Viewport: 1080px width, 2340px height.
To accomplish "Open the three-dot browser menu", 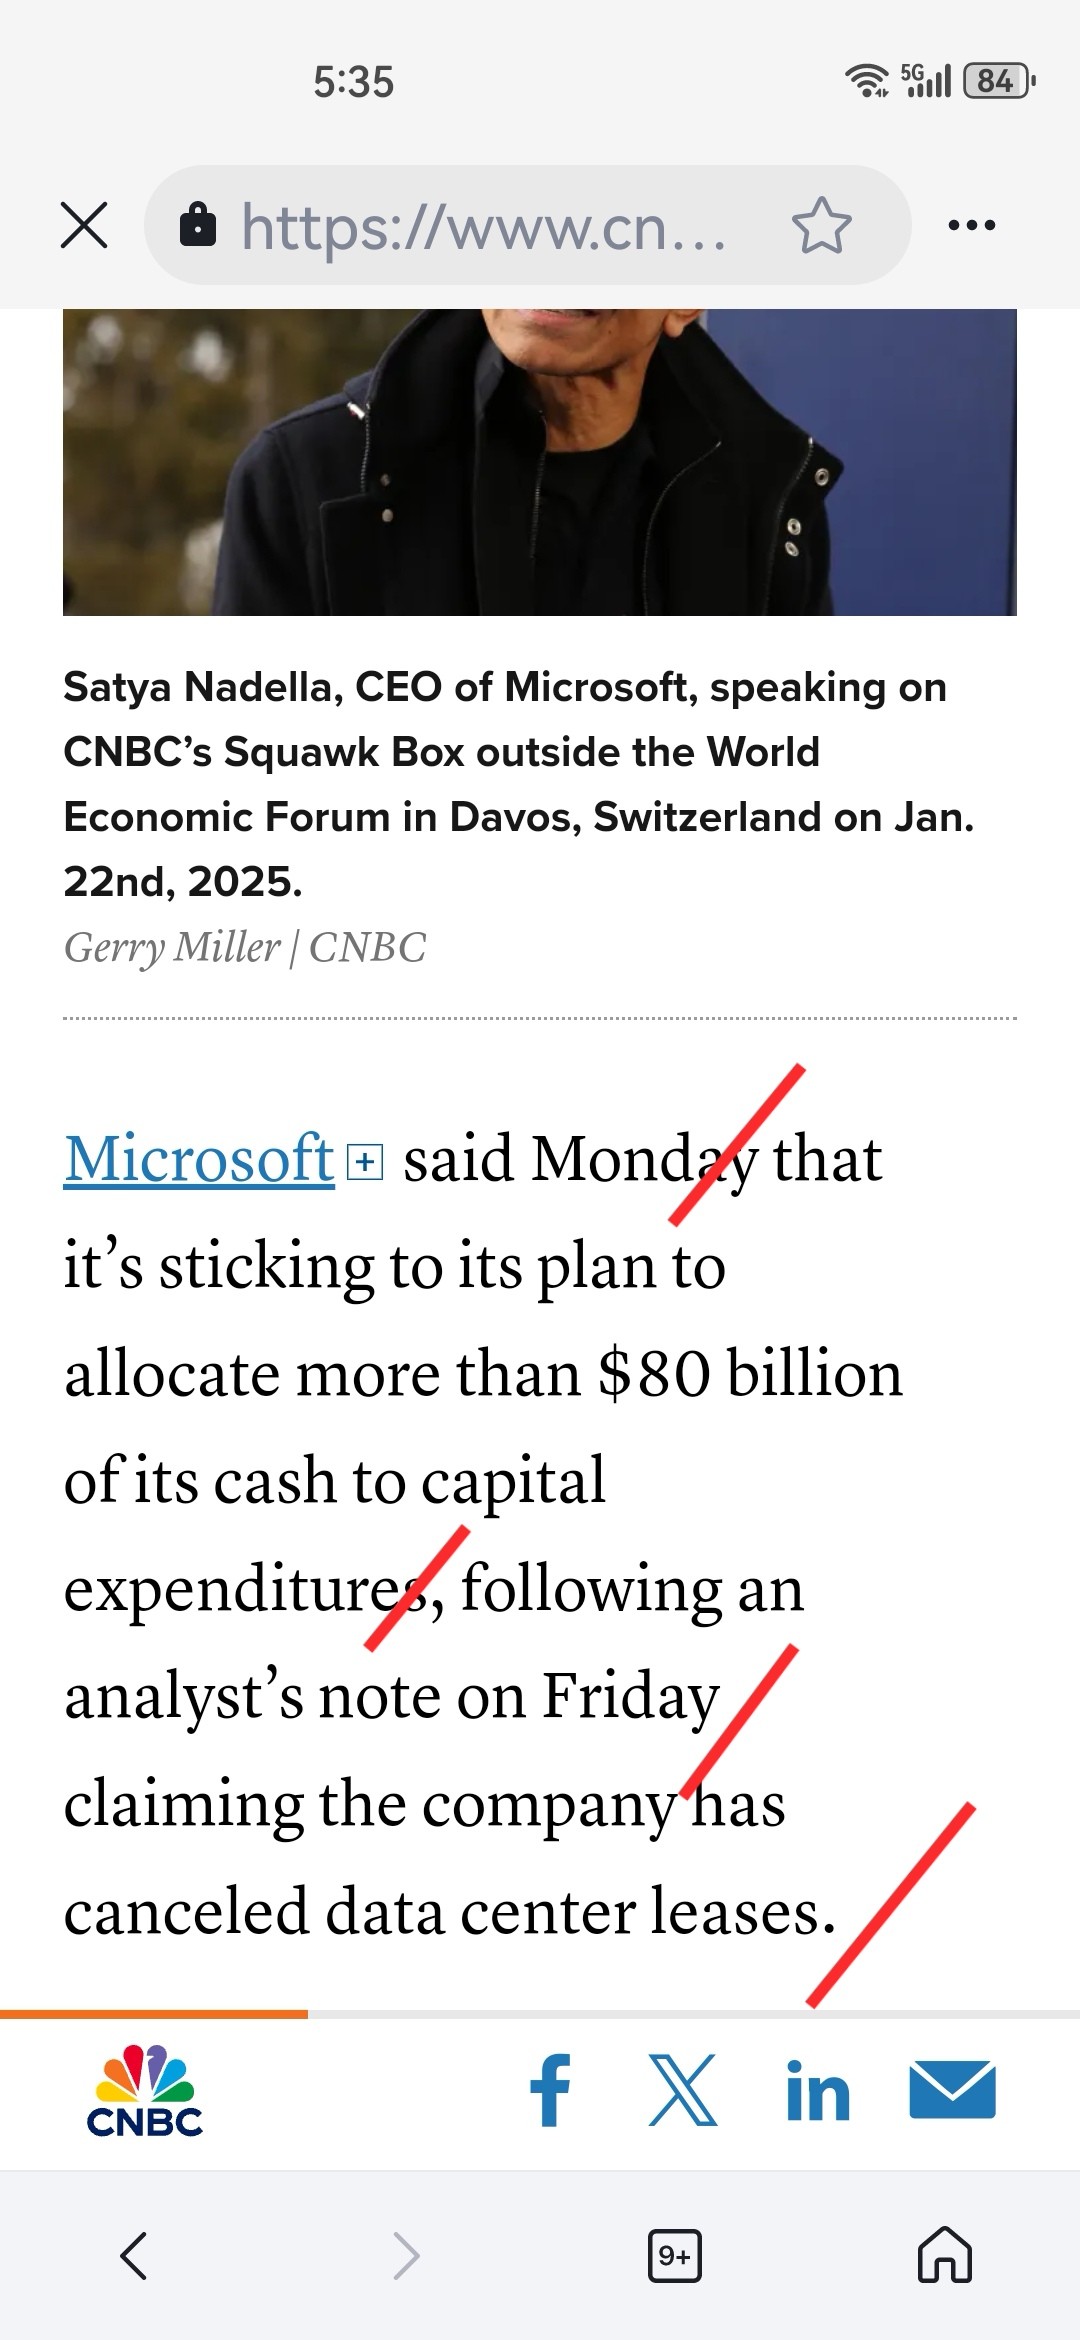I will (x=971, y=225).
